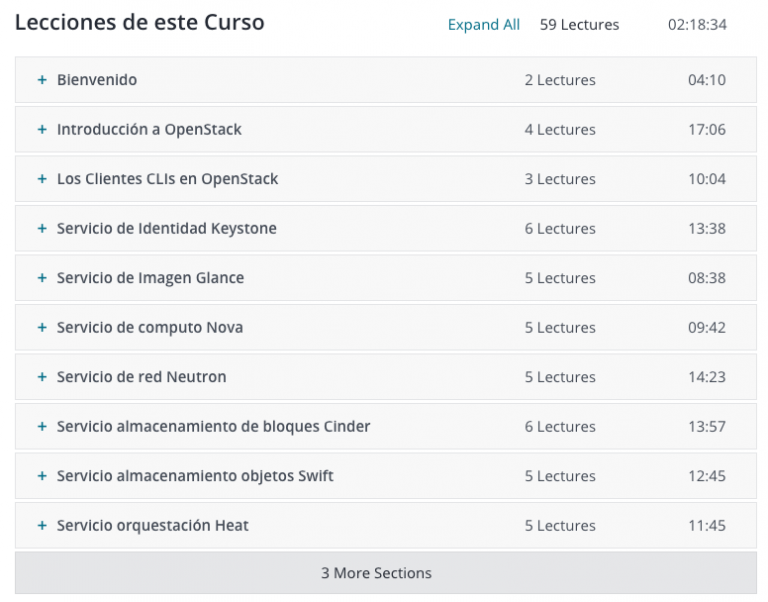768x602 pixels.
Task: Click the plus icon beside Servicio de computo Nova
Action: click(42, 327)
